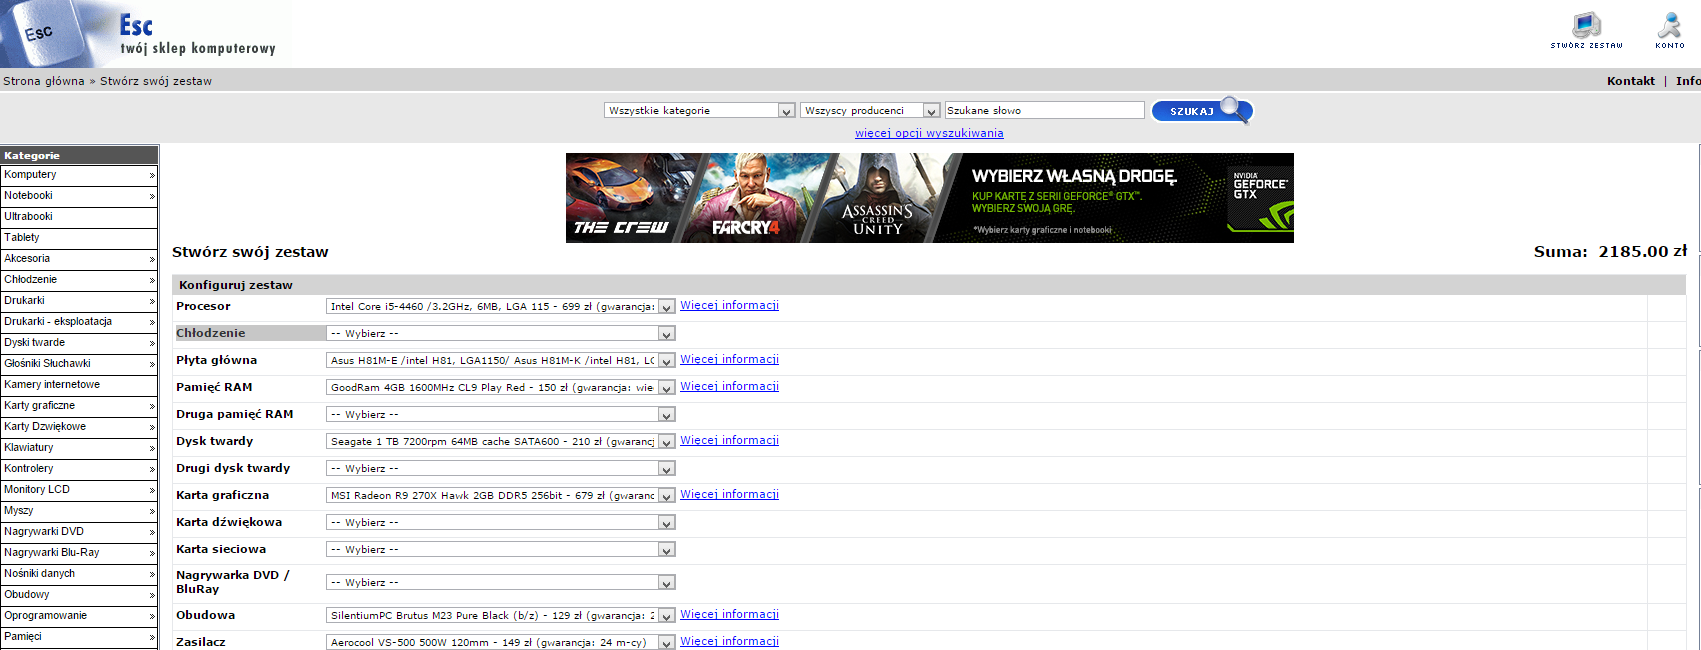Click the Suma 2185.00 zł total
The image size is (1701, 650).
(x=1610, y=252)
